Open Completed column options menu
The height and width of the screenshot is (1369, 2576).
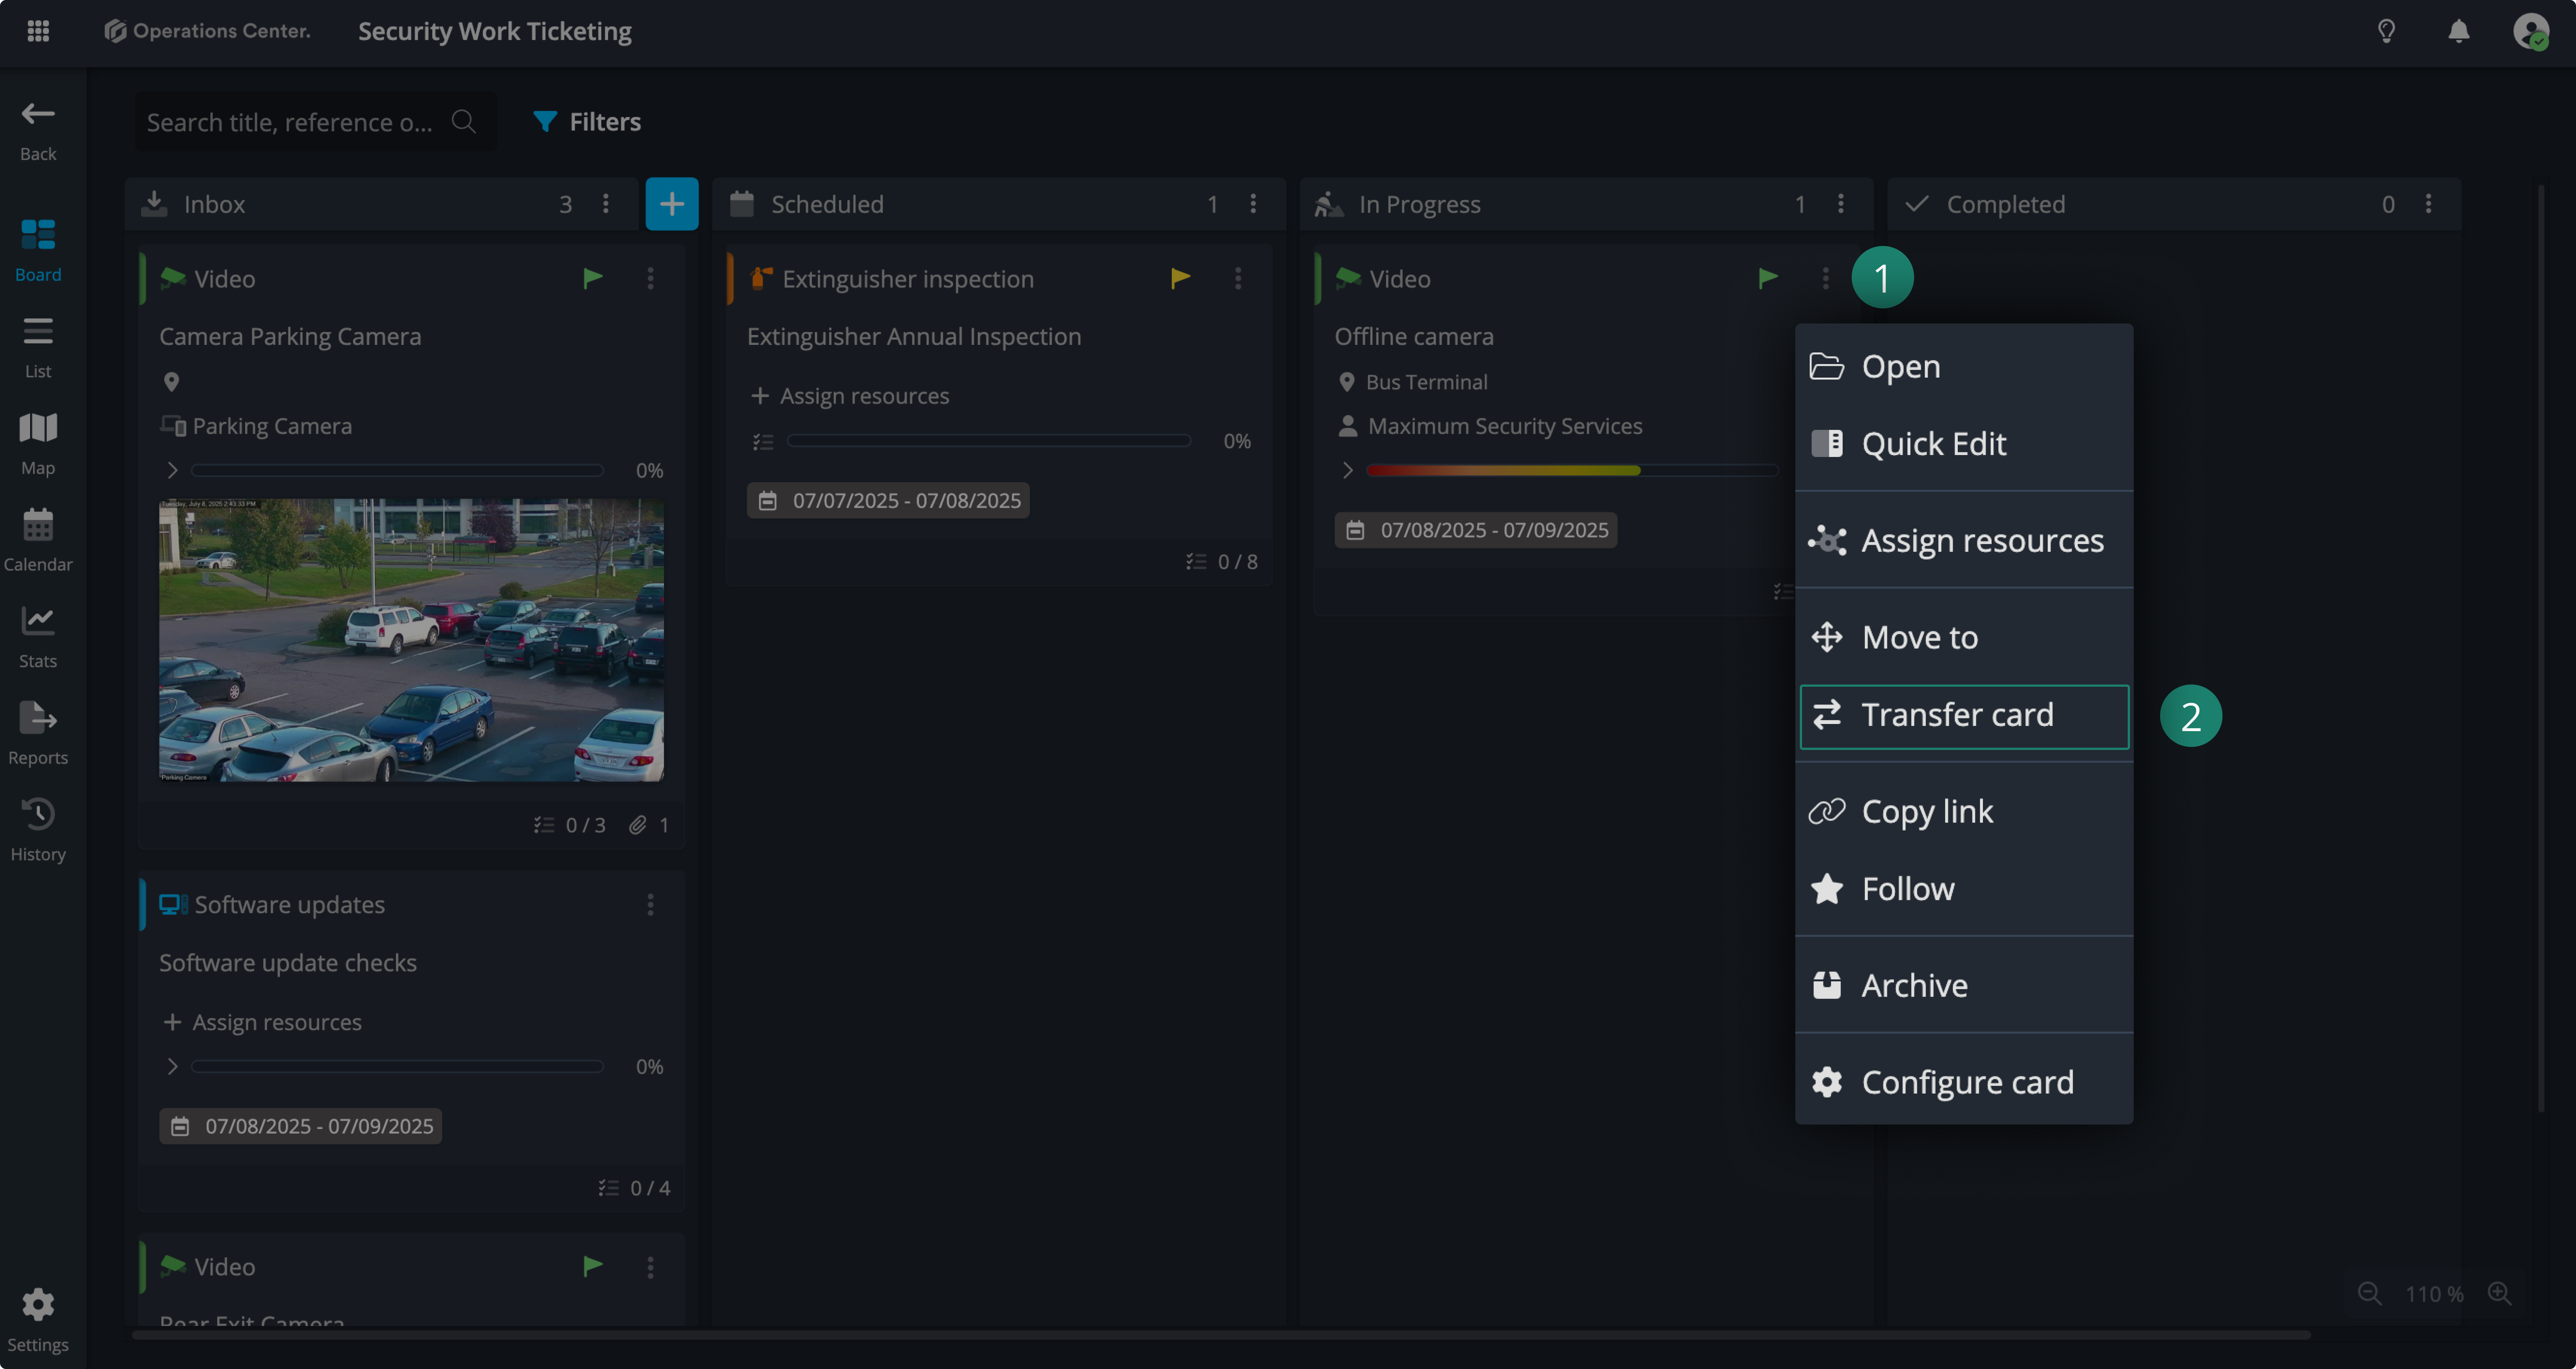point(2428,204)
